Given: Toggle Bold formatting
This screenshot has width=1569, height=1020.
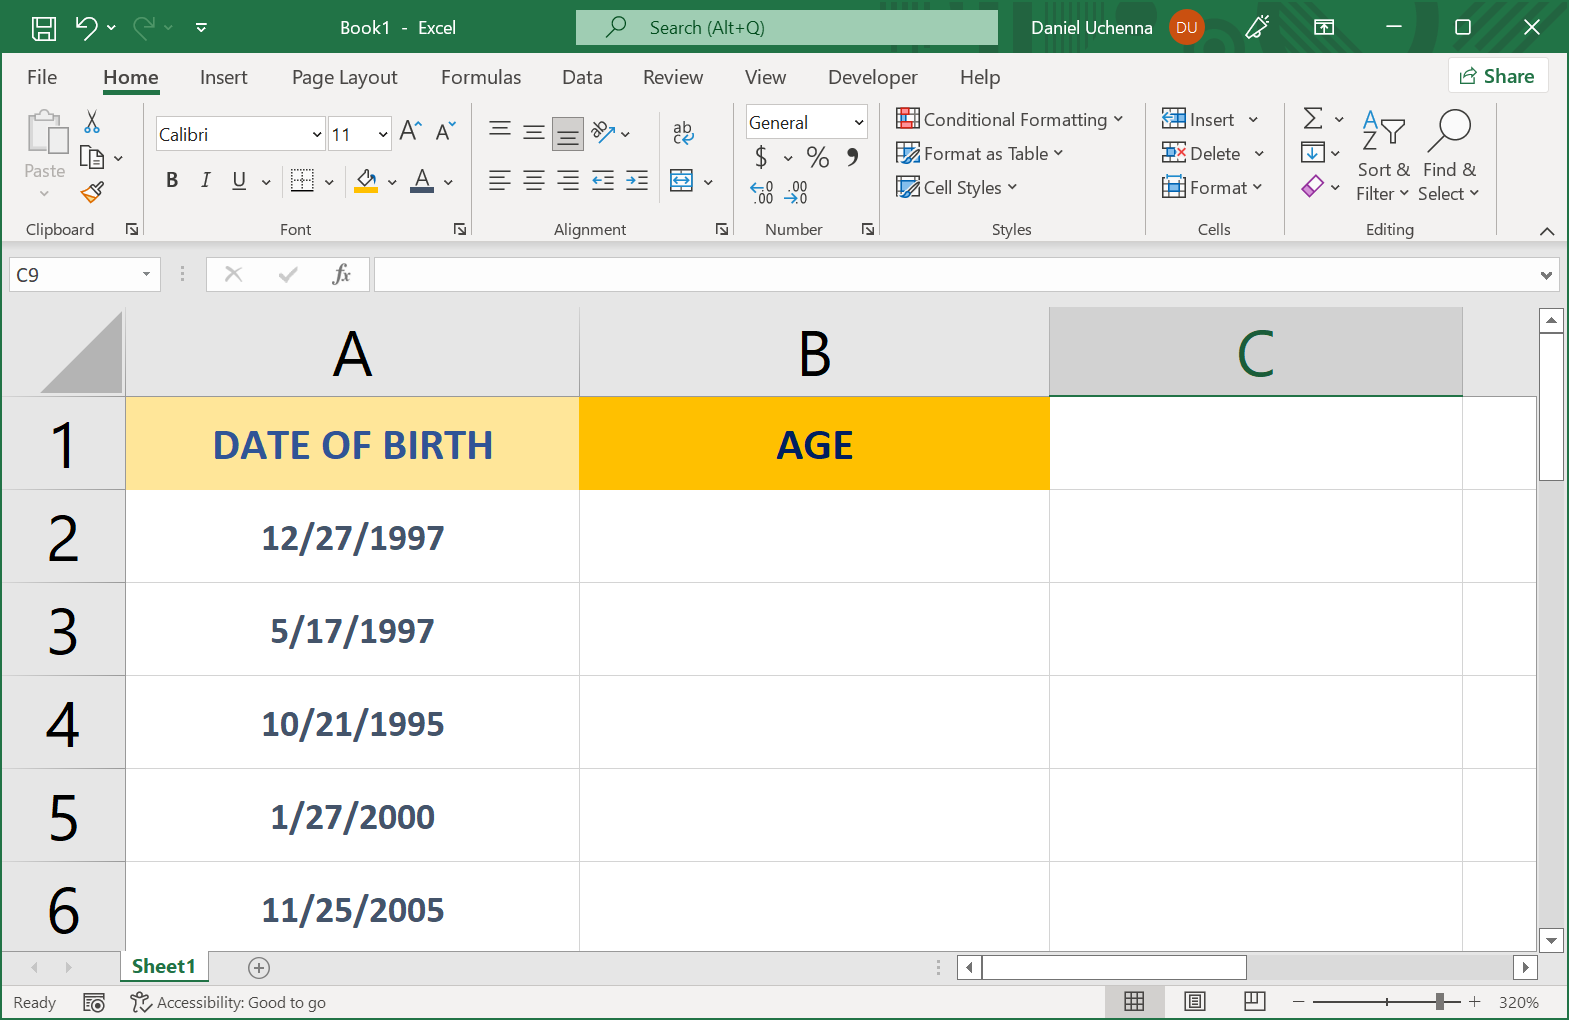Looking at the screenshot, I should tap(172, 180).
